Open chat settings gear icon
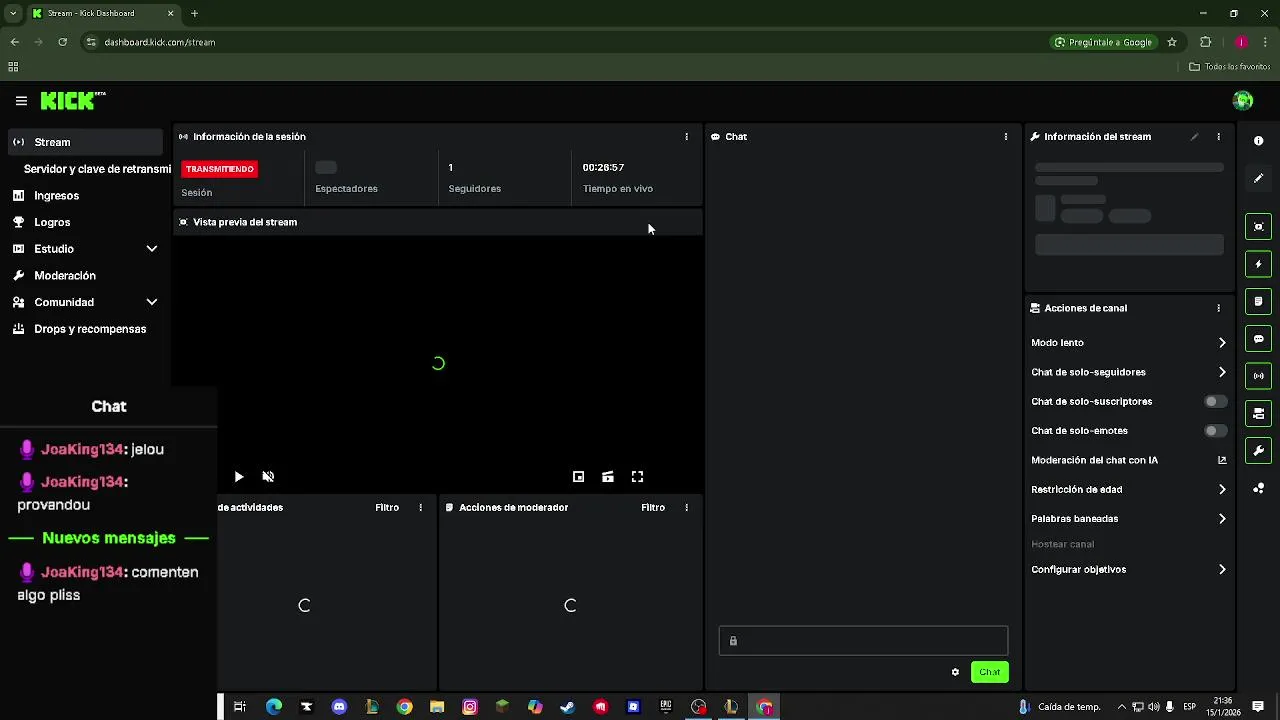Screen dimensions: 1280x720 (x=955, y=672)
